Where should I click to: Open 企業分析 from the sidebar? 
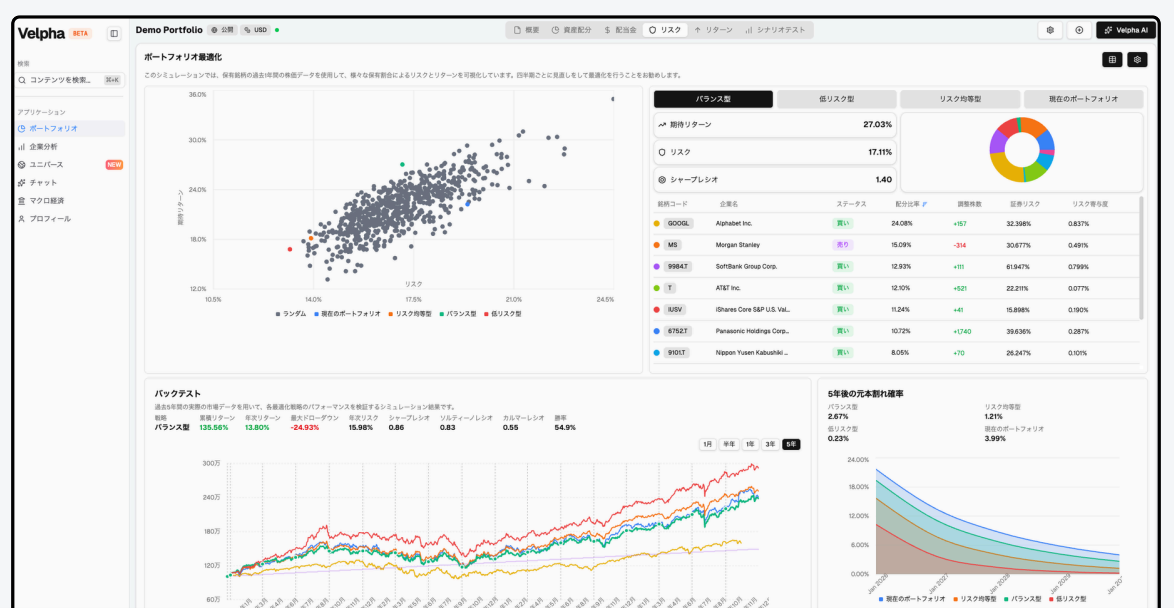click(43, 146)
